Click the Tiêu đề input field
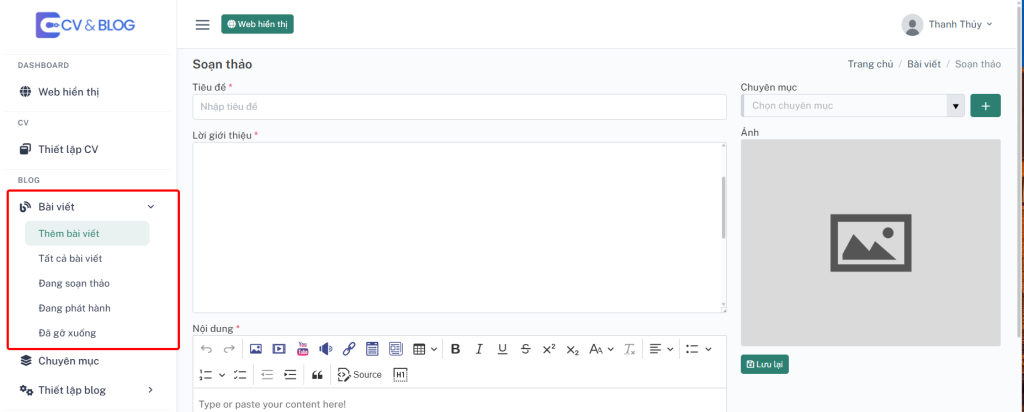Image resolution: width=1024 pixels, height=412 pixels. coord(459,106)
